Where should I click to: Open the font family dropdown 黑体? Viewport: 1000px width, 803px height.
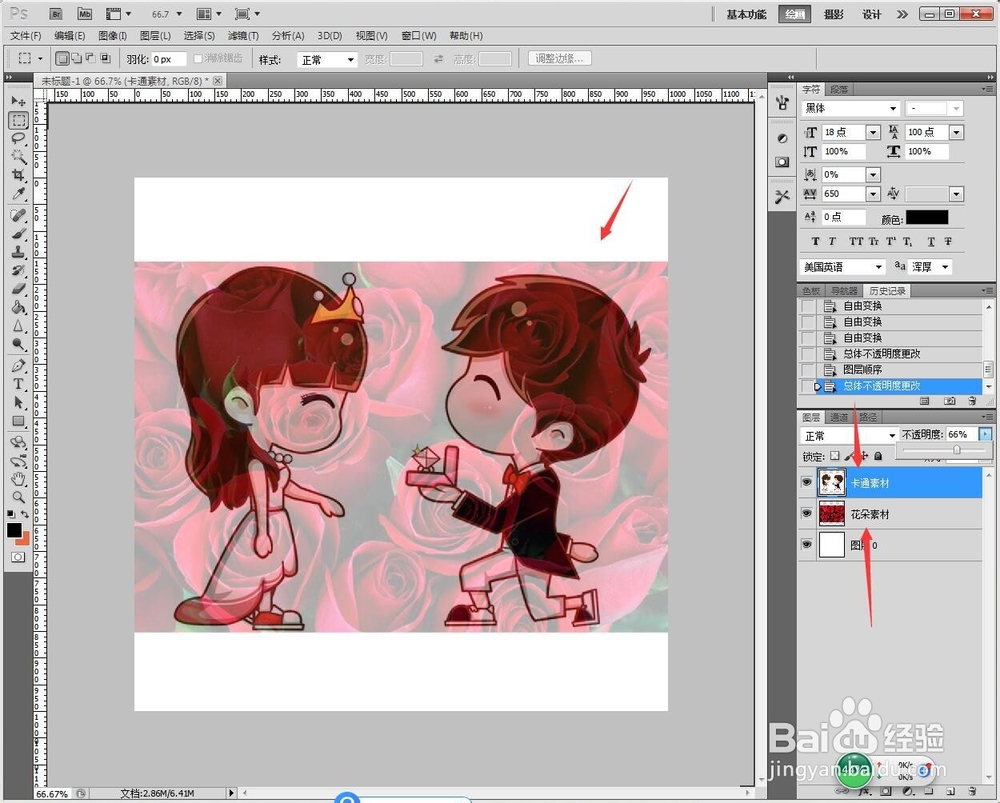click(x=851, y=108)
